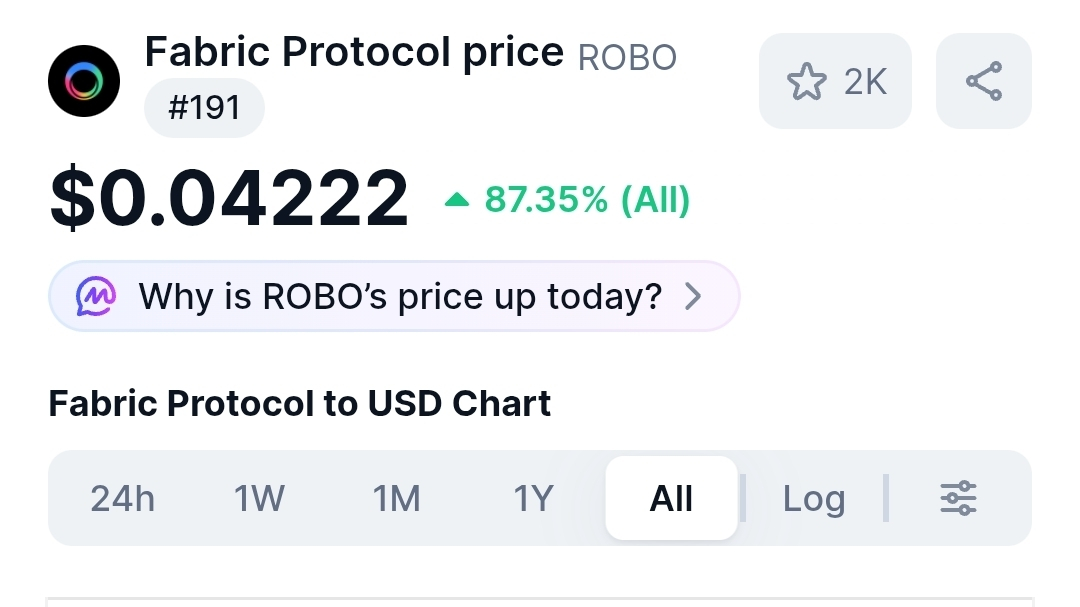Switch to the 1W chart range

259,498
